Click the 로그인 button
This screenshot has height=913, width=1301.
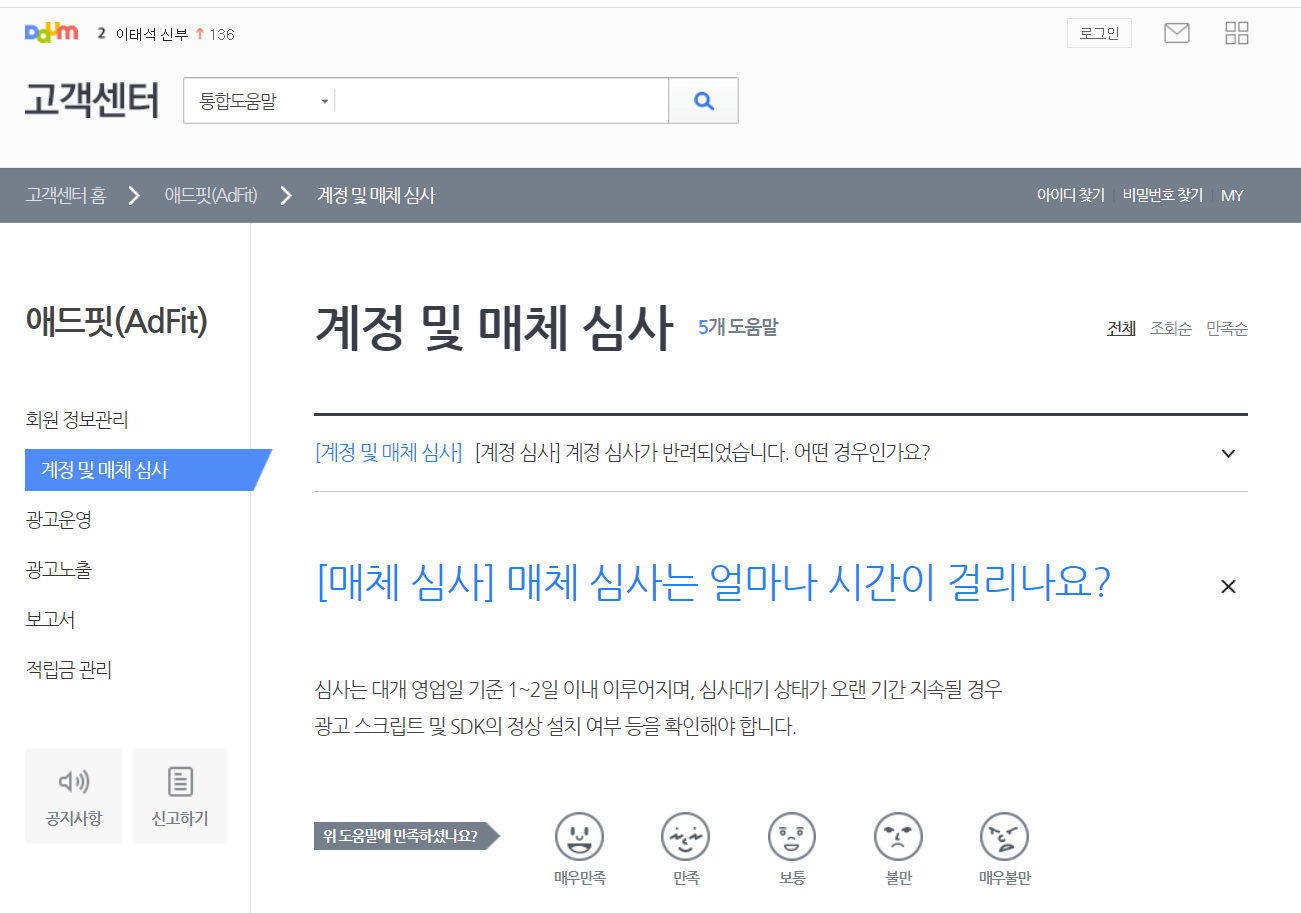click(1099, 33)
